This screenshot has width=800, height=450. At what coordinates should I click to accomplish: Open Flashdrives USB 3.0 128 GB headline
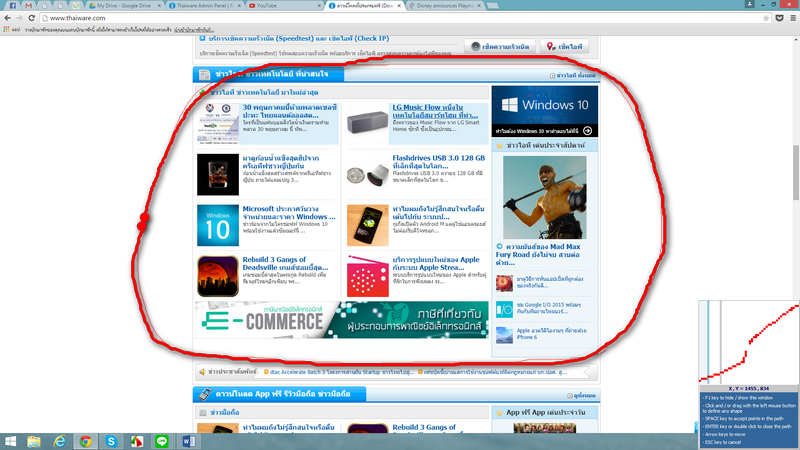(x=439, y=162)
